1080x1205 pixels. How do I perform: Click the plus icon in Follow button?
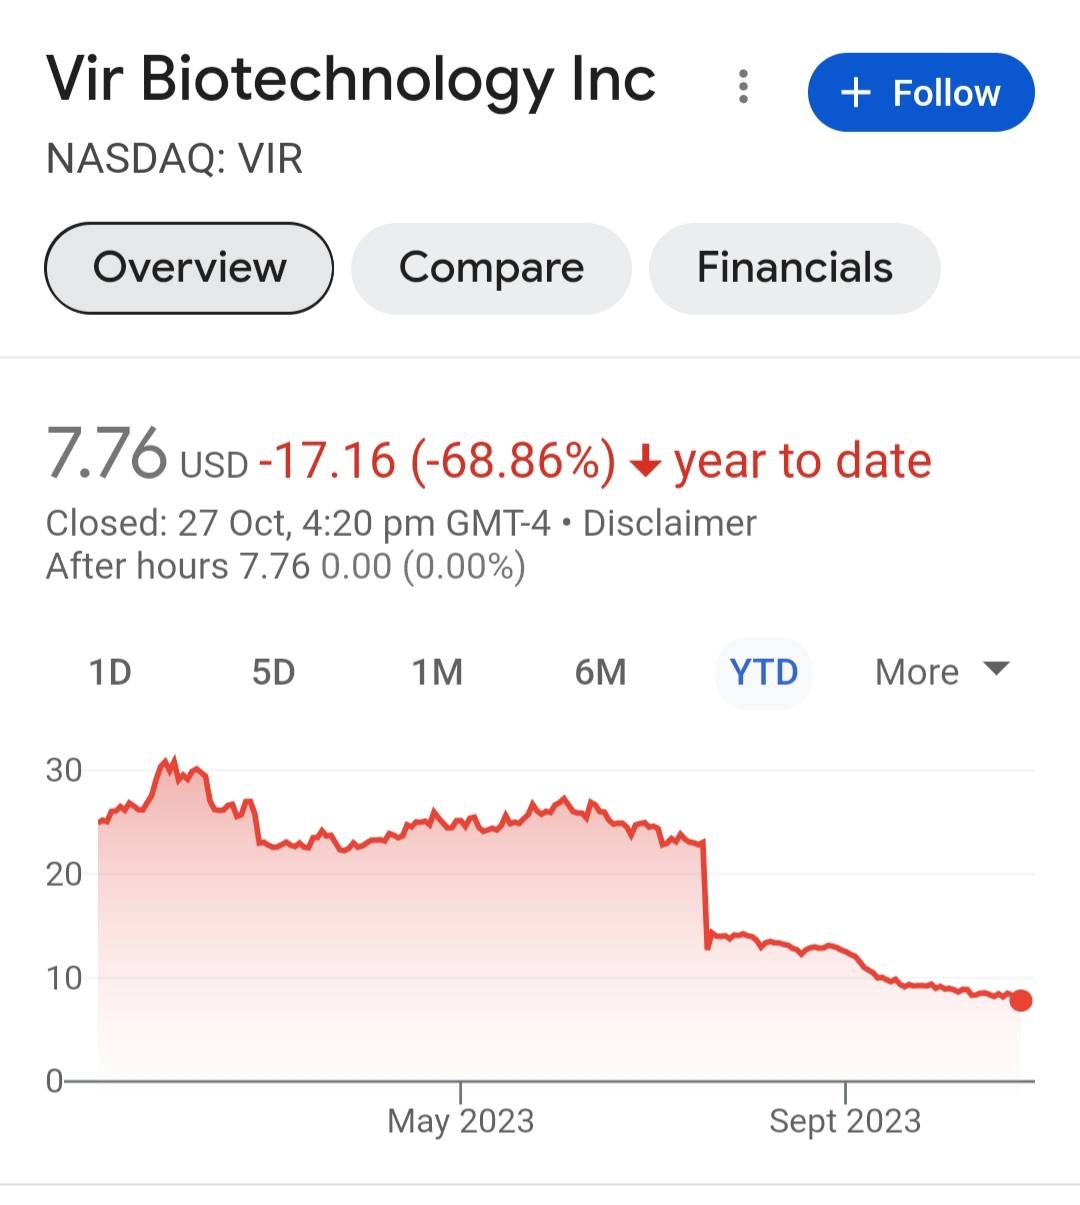pos(856,93)
